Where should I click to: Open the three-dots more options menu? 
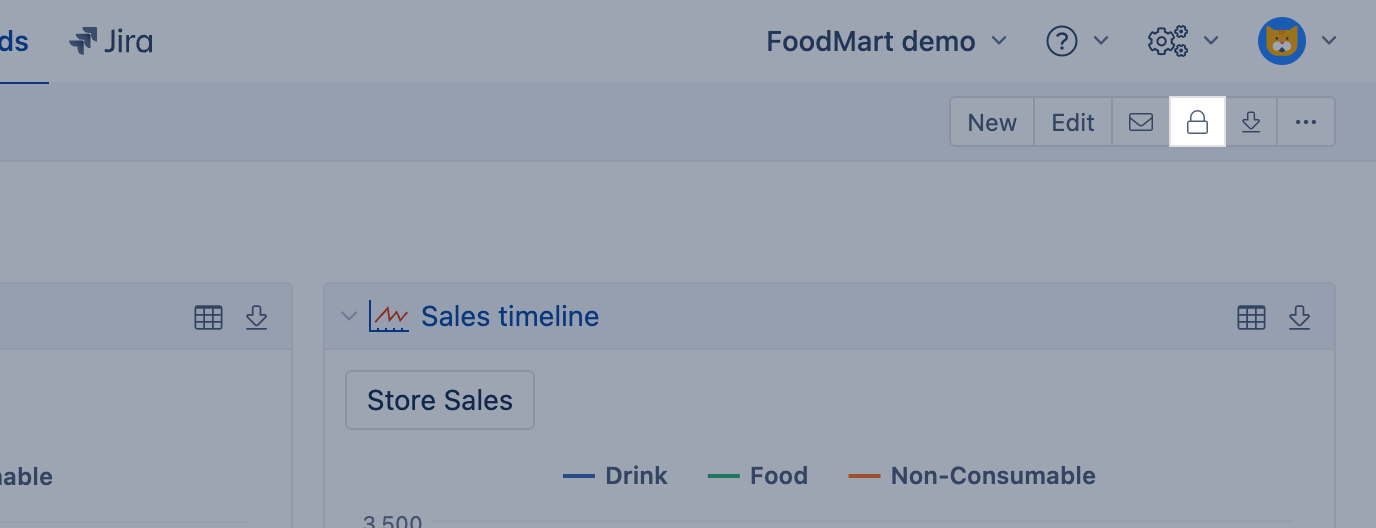[1306, 122]
